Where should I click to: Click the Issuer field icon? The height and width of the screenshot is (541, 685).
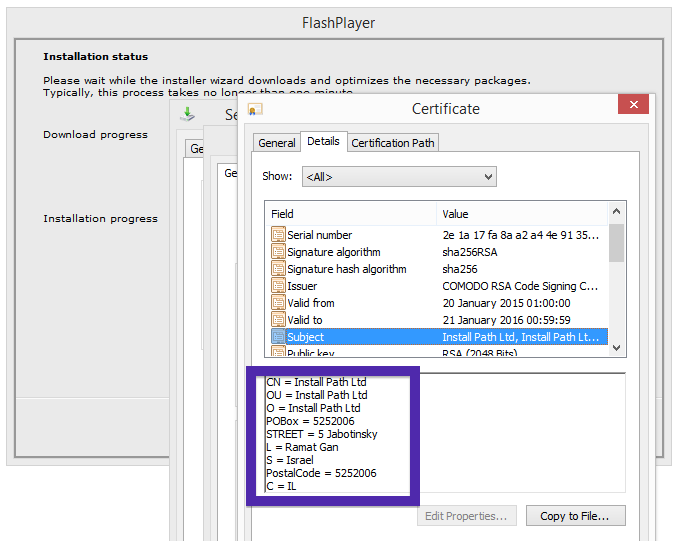click(278, 286)
